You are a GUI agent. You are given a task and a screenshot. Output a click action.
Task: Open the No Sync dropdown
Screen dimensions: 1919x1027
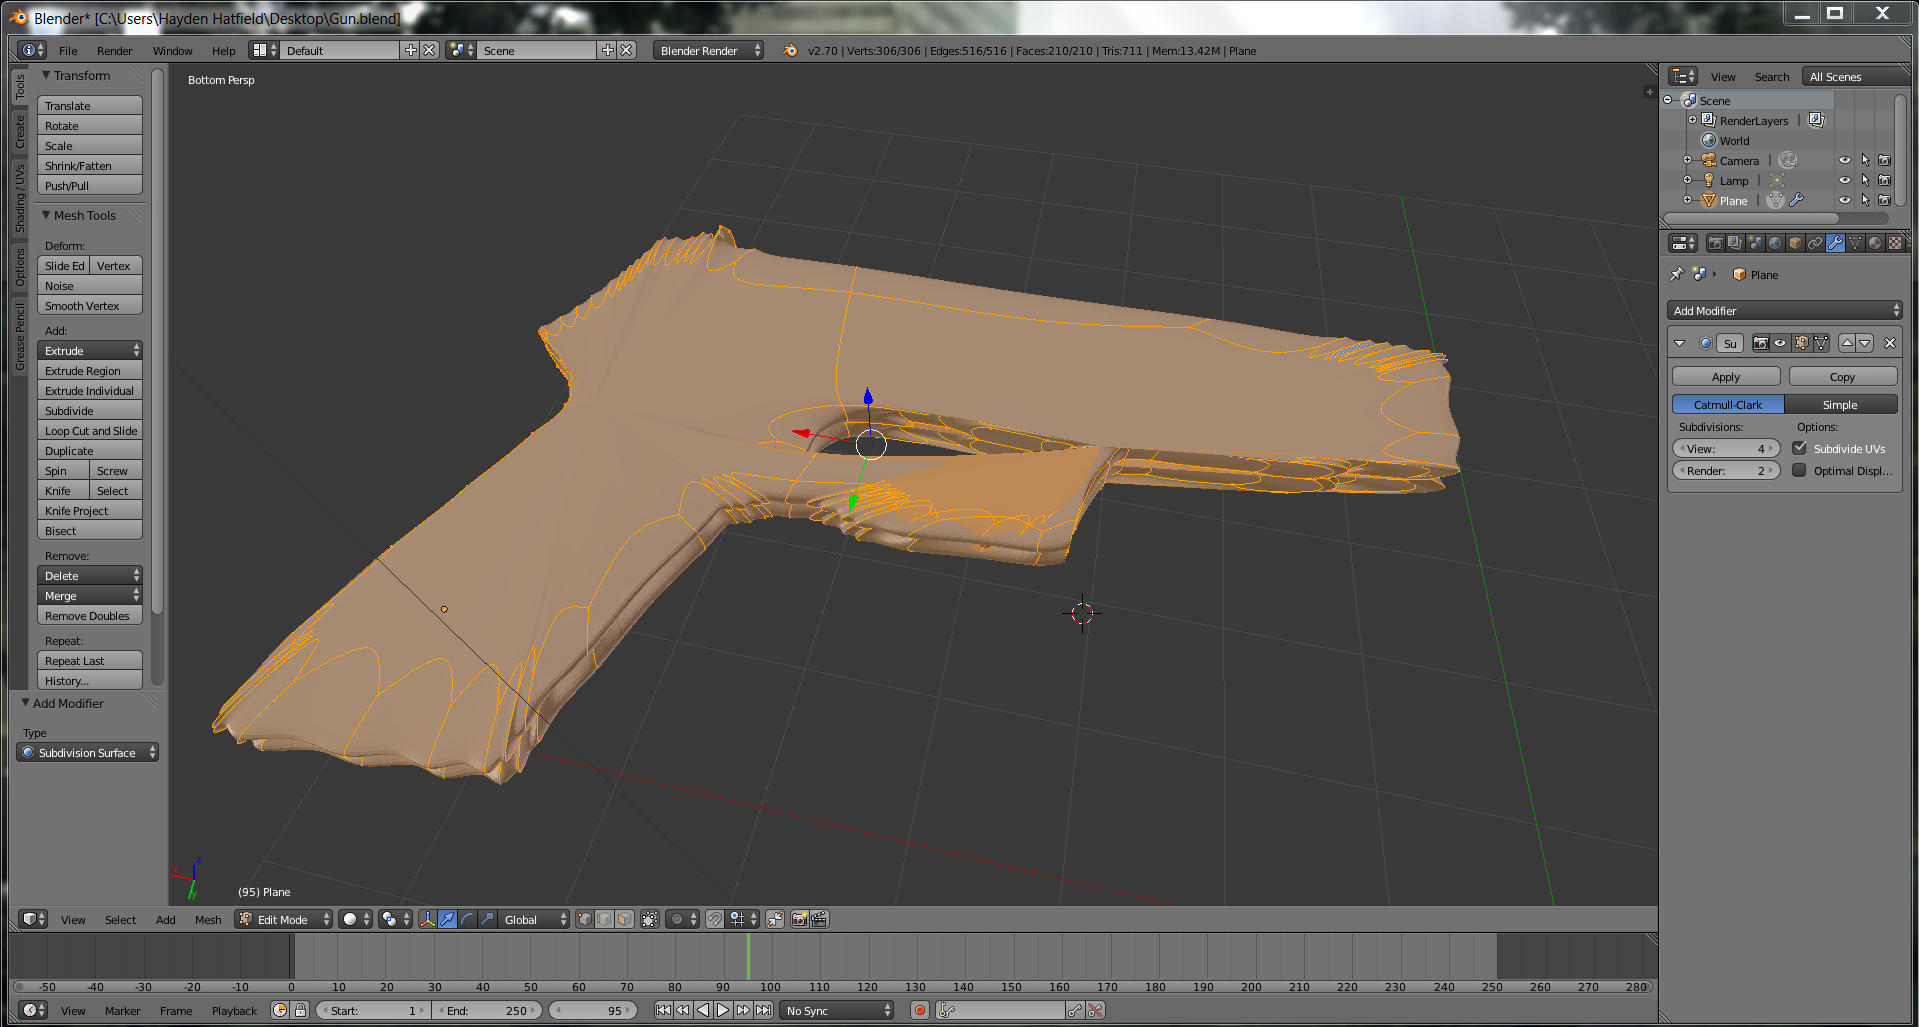(837, 1010)
